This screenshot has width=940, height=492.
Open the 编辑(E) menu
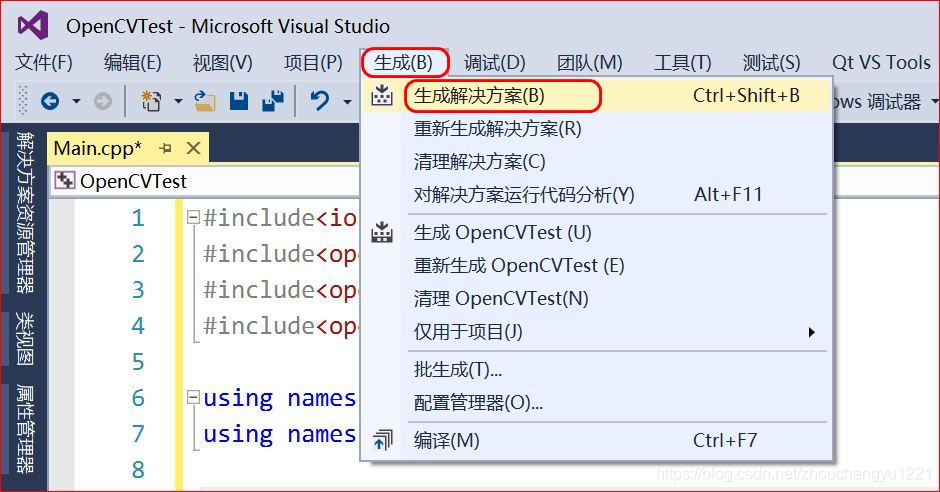(x=132, y=62)
